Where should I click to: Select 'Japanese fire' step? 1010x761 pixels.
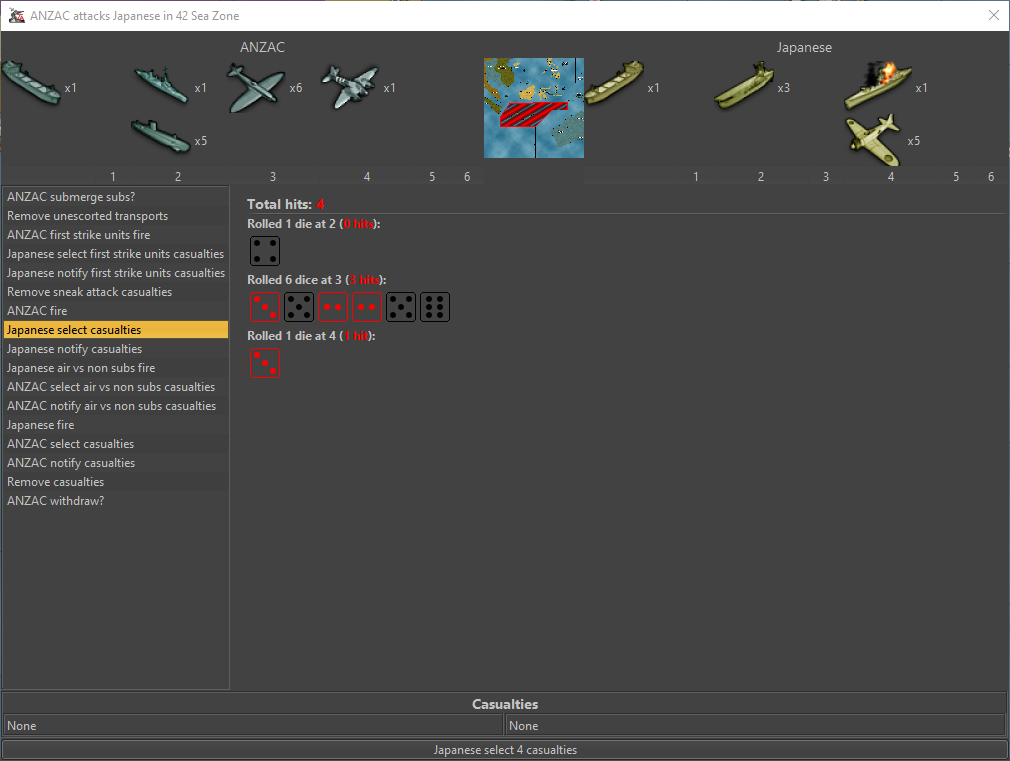(116, 425)
